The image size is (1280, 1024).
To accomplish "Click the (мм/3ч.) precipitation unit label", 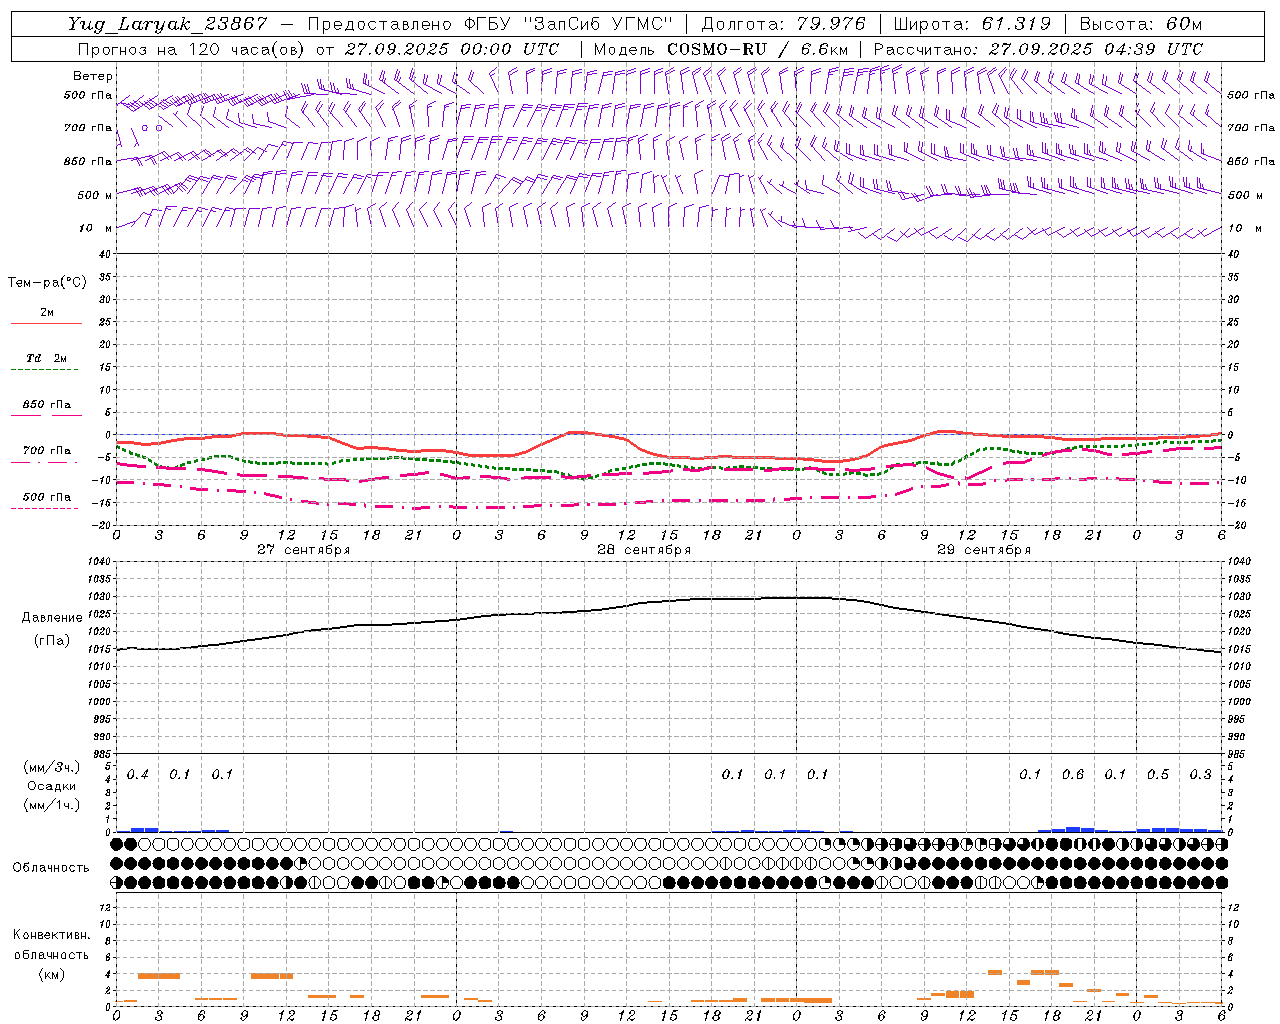I will click(51, 767).
